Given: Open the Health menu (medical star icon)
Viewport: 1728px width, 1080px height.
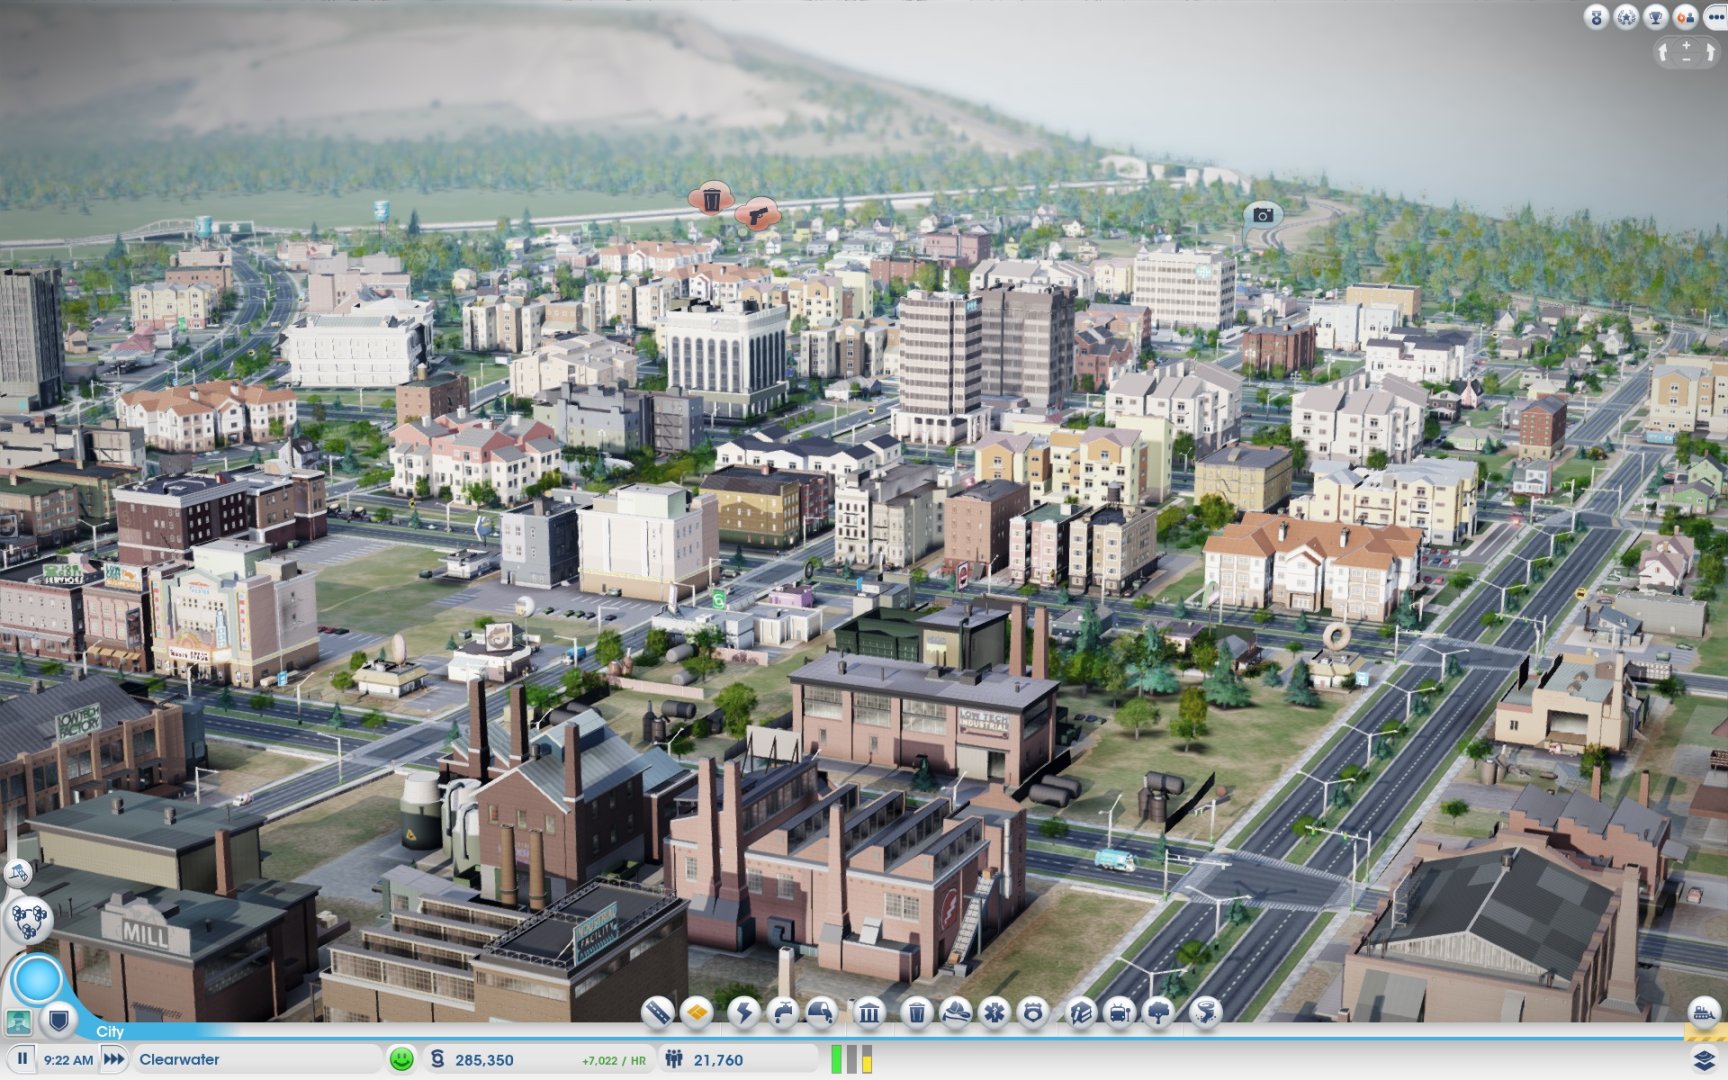Looking at the screenshot, I should coord(995,1013).
